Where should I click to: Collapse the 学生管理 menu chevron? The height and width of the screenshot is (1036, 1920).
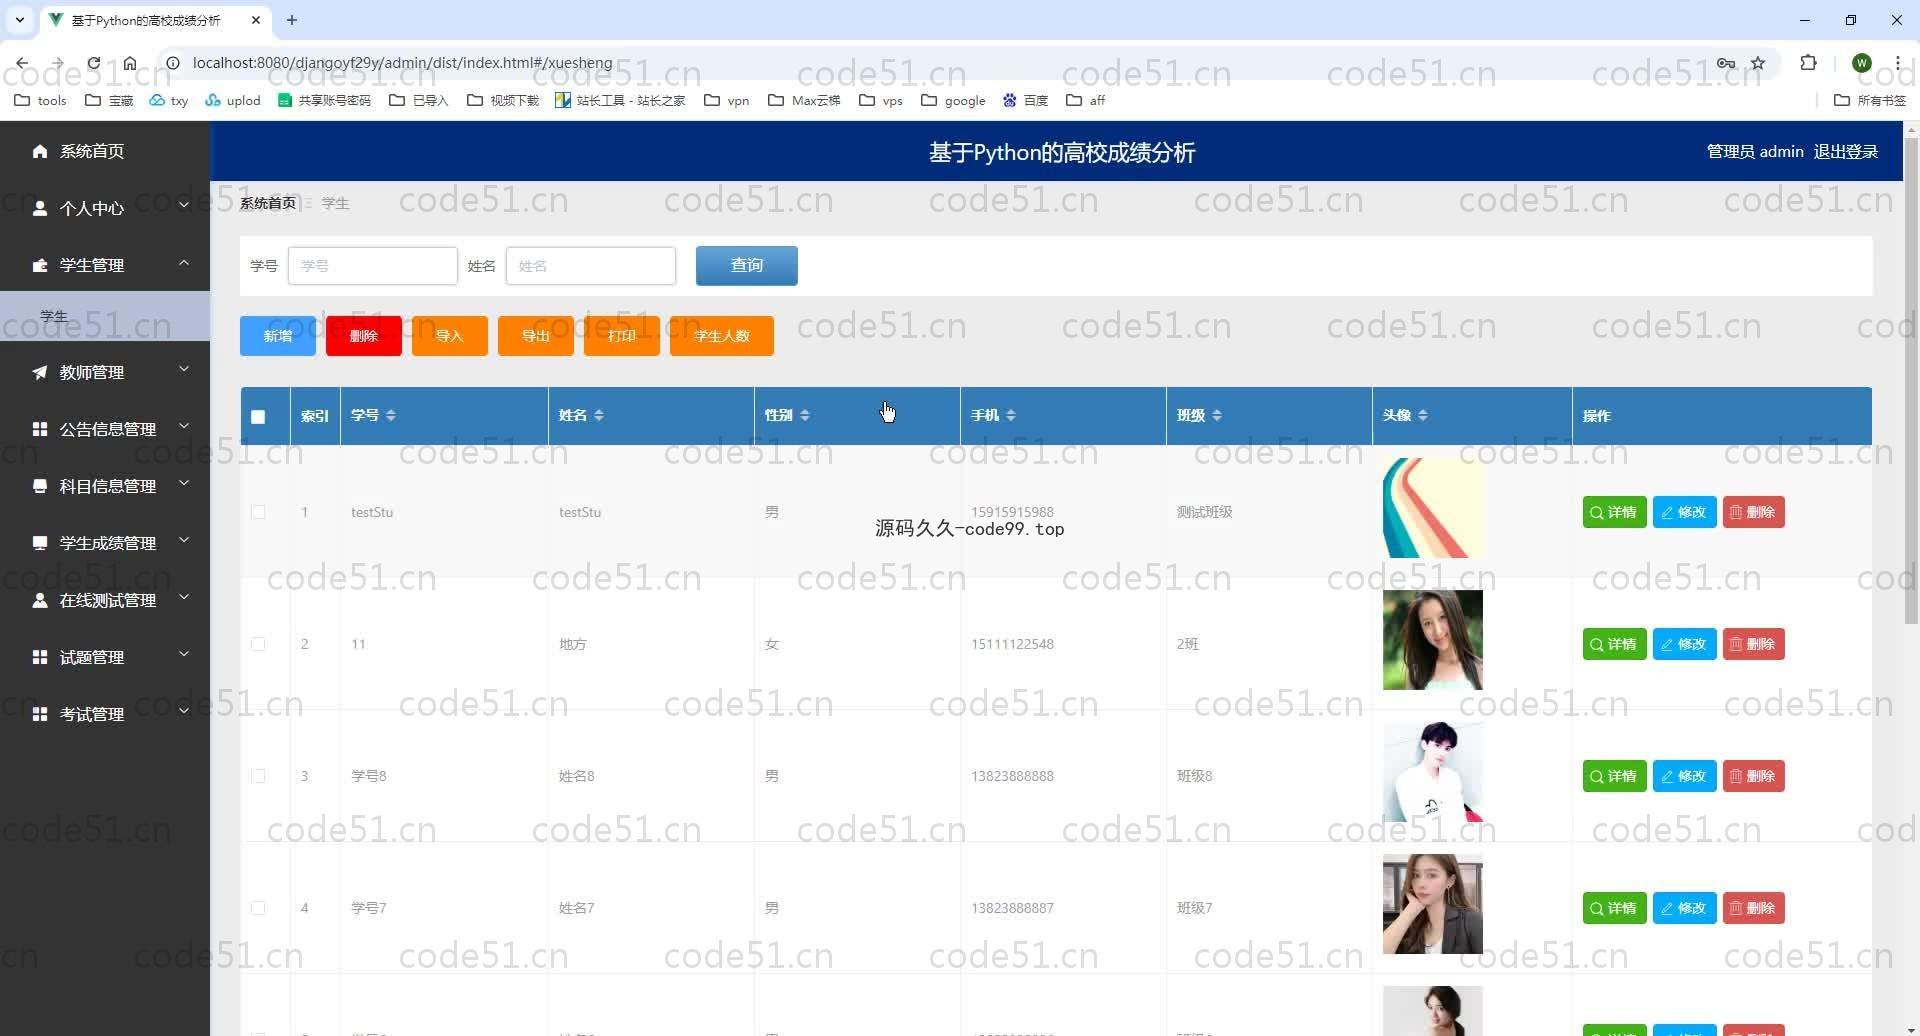coord(184,263)
